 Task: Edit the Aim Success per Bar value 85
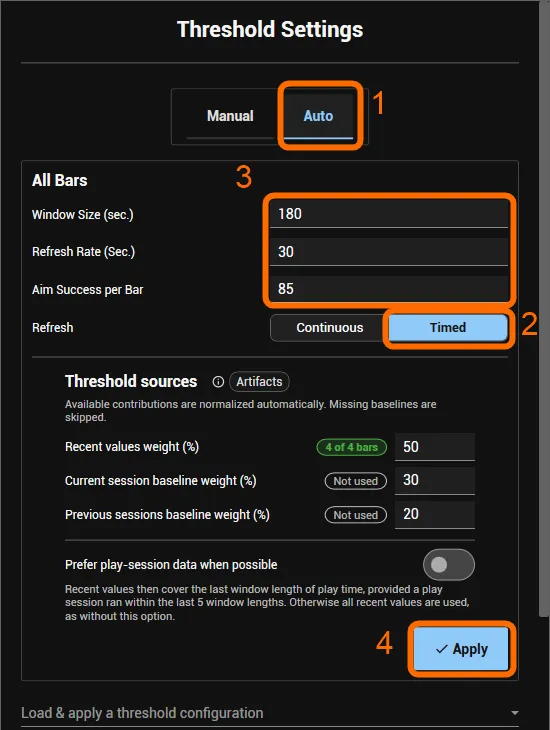click(x=389, y=289)
